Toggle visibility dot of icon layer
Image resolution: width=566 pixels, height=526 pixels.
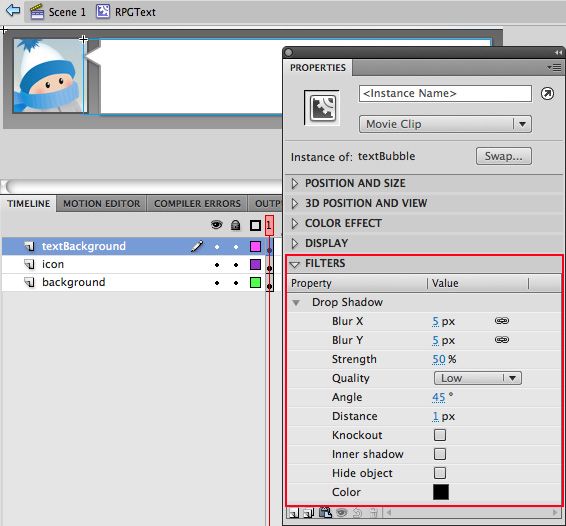coord(217,265)
